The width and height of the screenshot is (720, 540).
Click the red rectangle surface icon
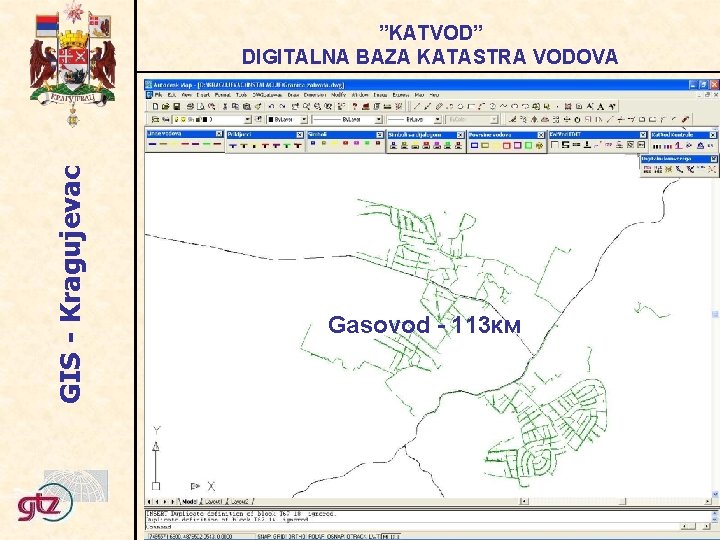(506, 146)
